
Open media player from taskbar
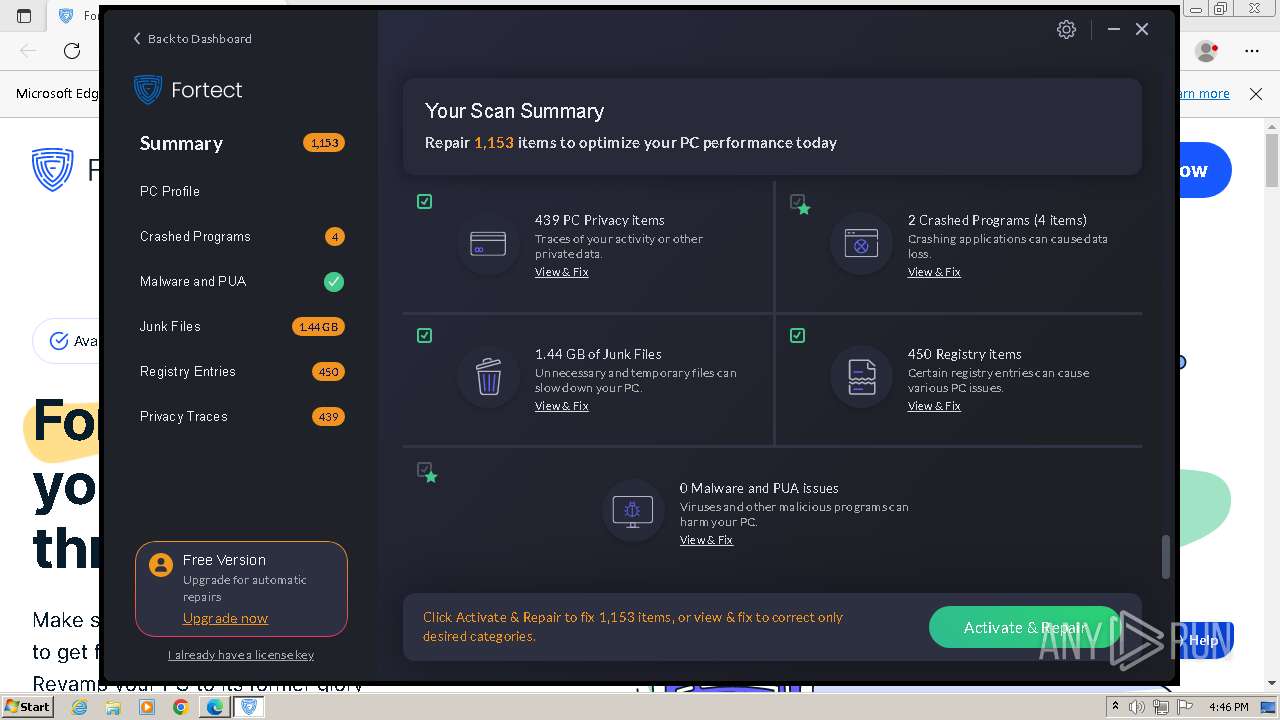tap(147, 707)
